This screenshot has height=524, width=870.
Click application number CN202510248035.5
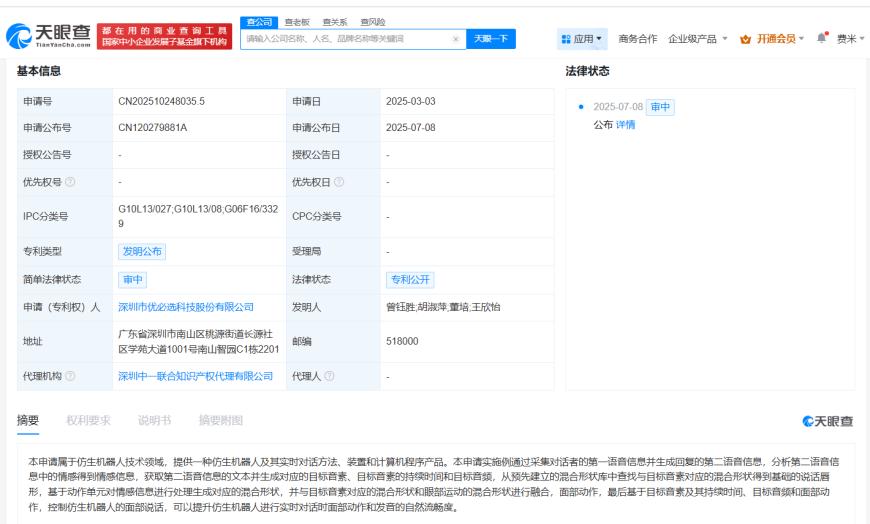coord(161,102)
